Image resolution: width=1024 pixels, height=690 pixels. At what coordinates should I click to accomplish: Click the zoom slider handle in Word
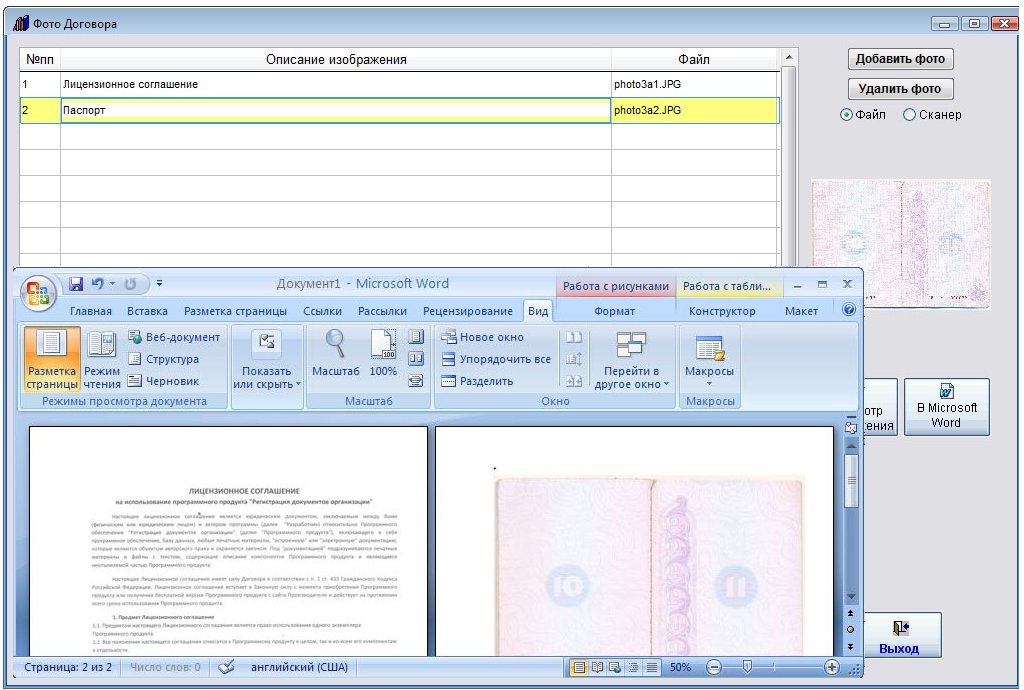tap(748, 666)
